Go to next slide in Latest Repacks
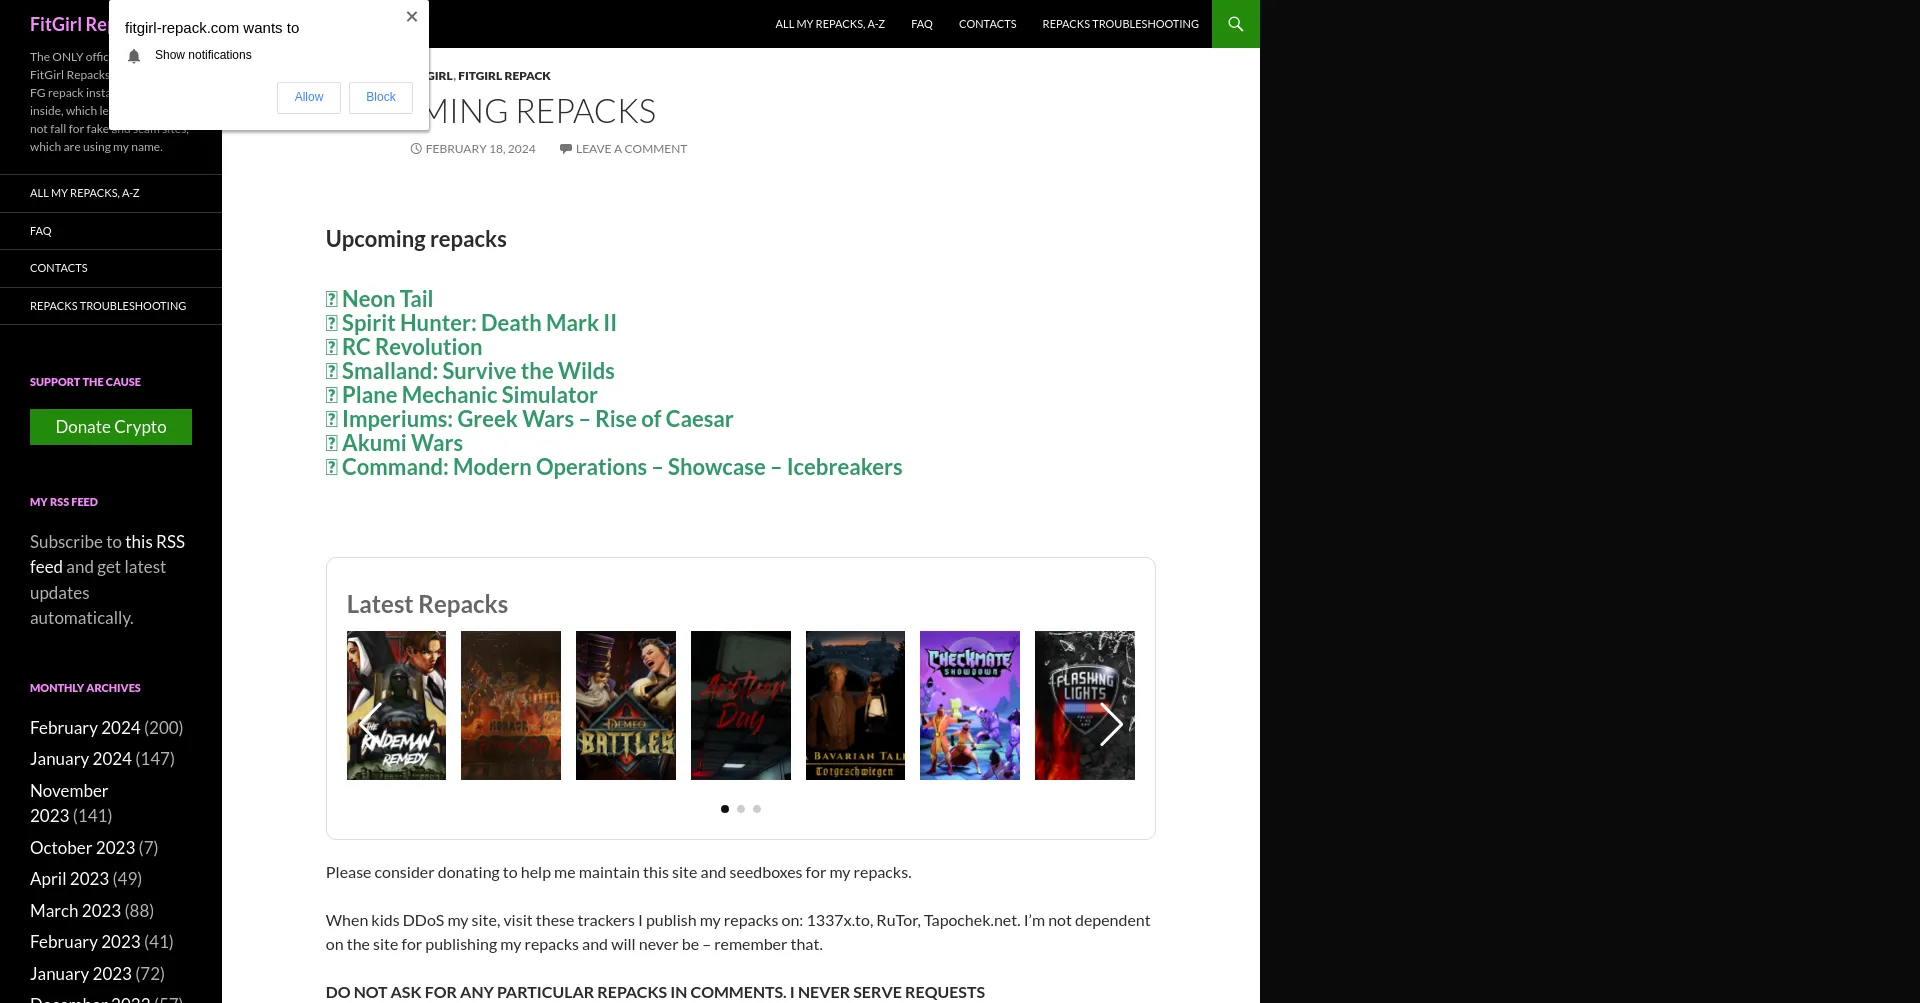 1111,724
